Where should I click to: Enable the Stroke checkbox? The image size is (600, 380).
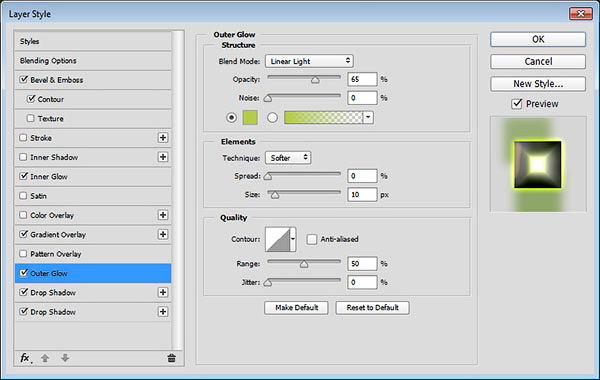23,137
